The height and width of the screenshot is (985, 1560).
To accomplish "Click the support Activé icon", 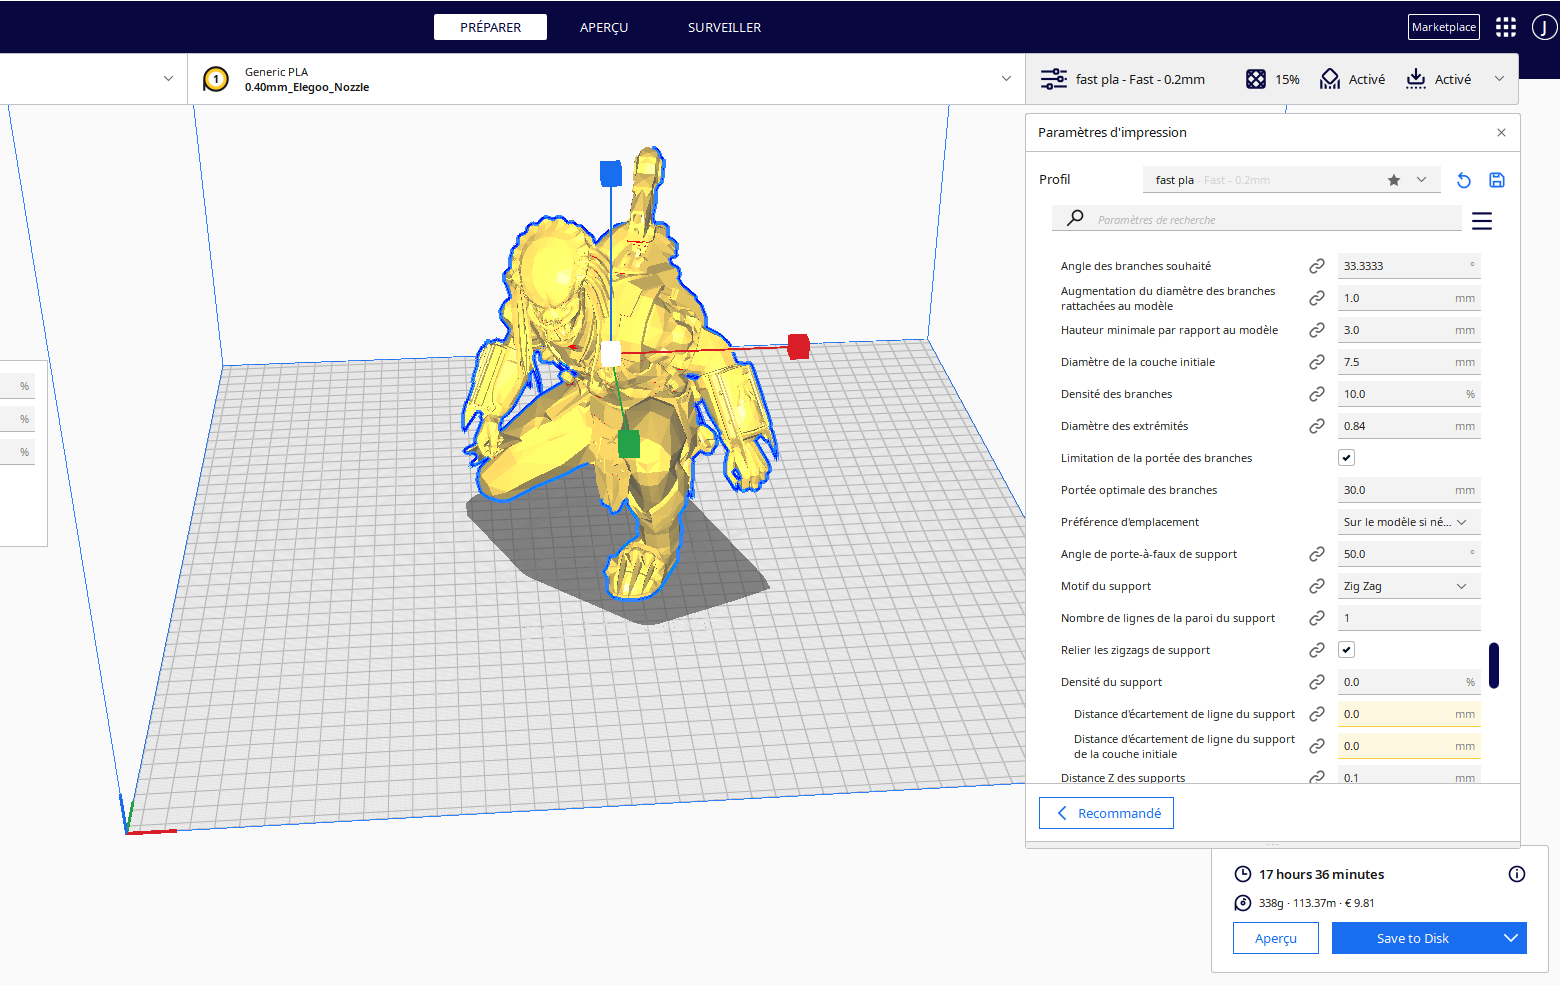I will pos(1330,79).
